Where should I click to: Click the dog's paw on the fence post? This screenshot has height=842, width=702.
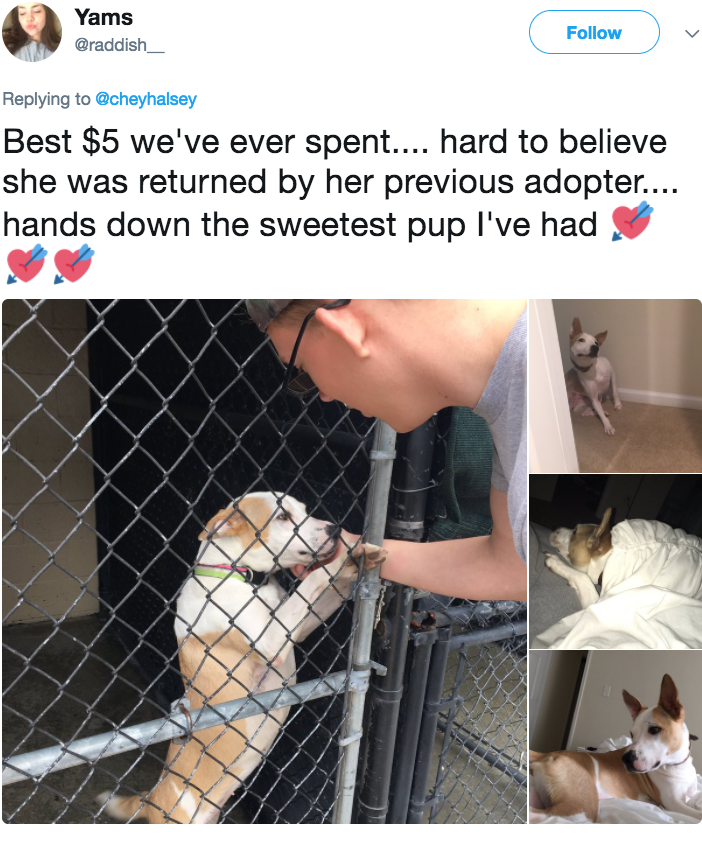pyautogui.click(x=370, y=557)
